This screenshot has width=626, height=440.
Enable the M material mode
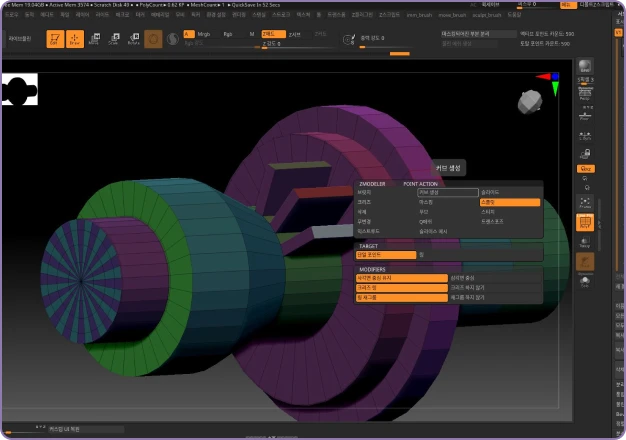(x=252, y=34)
